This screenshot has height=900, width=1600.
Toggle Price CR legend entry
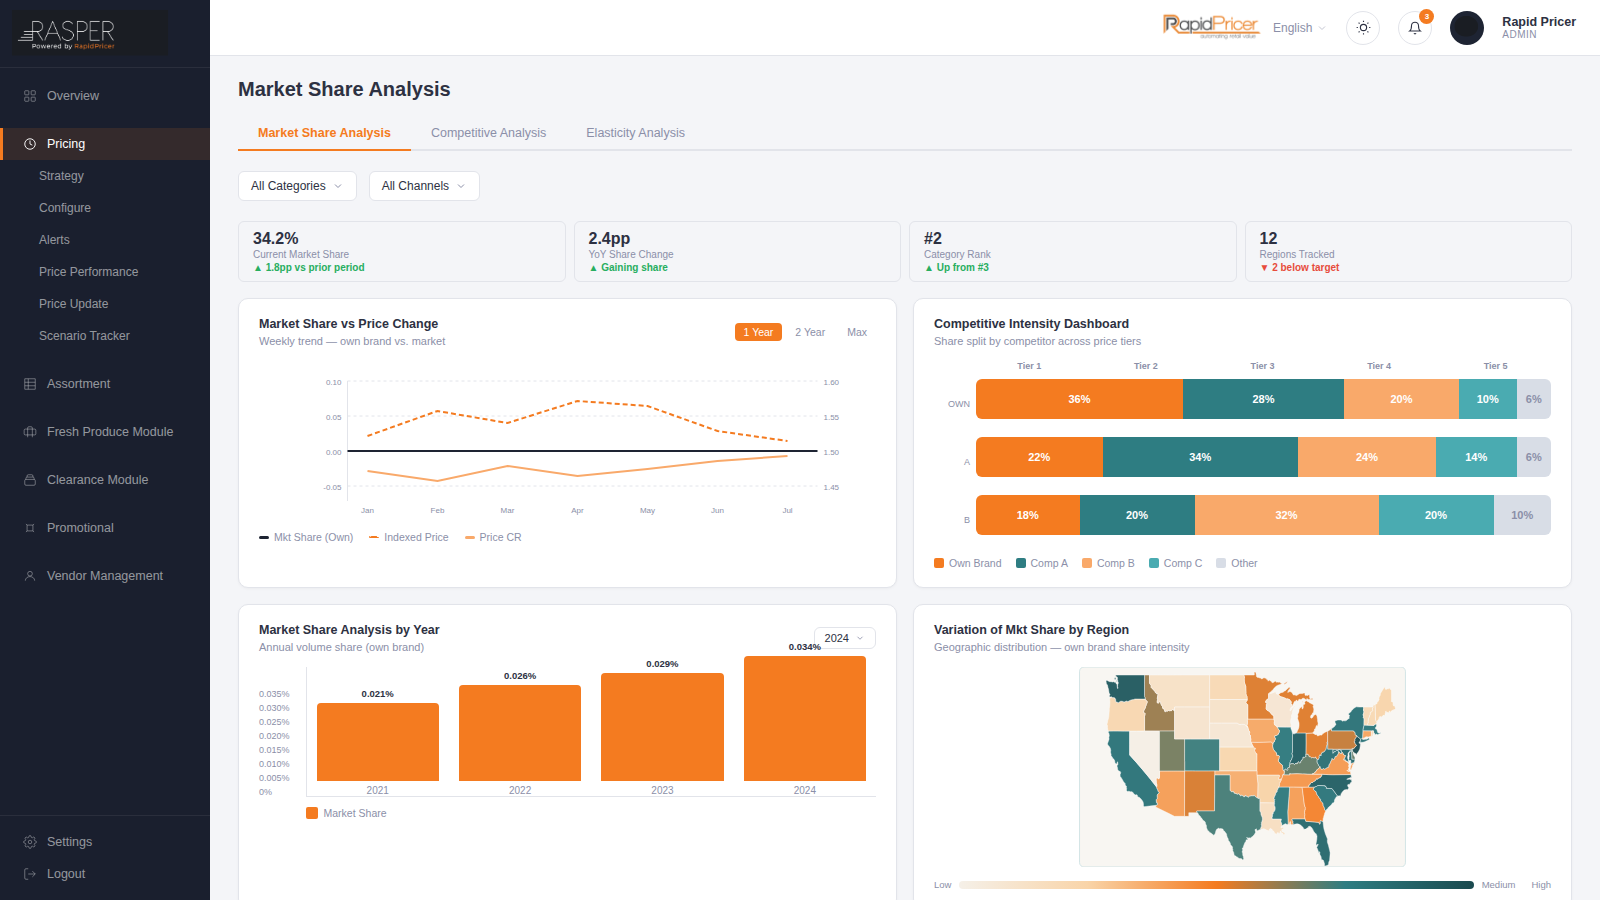pos(493,537)
